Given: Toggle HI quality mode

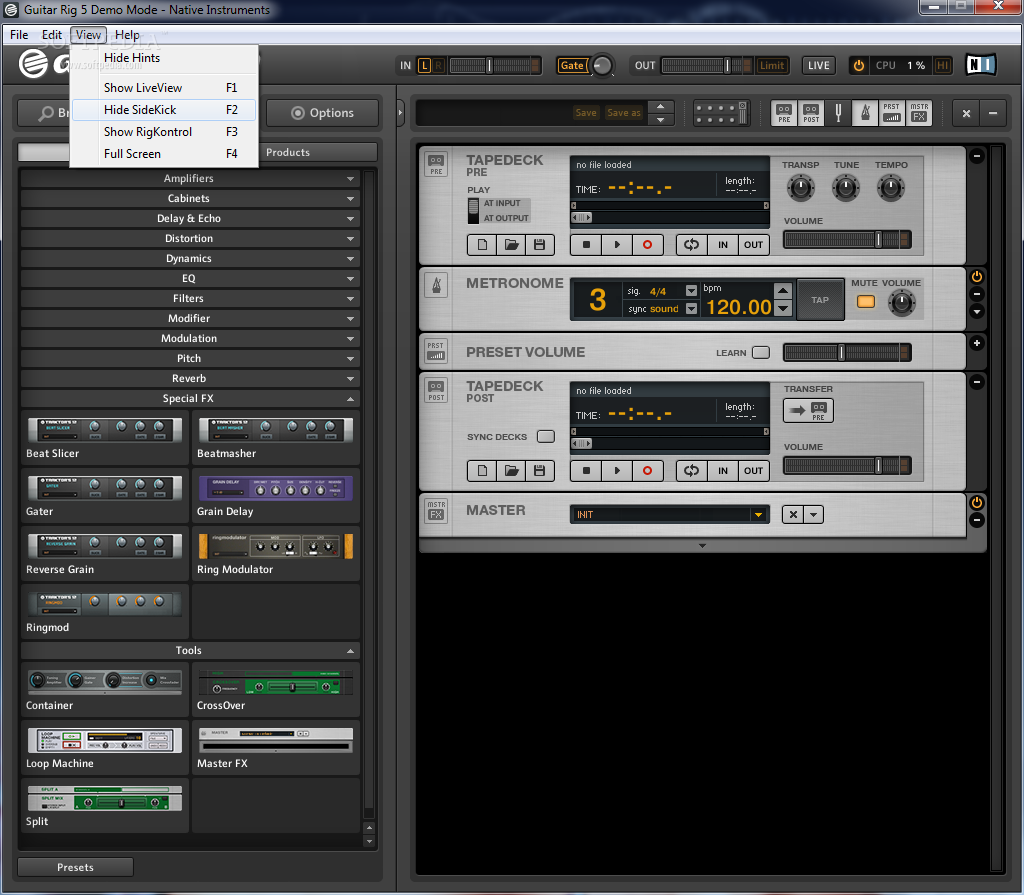Looking at the screenshot, I should (x=942, y=65).
